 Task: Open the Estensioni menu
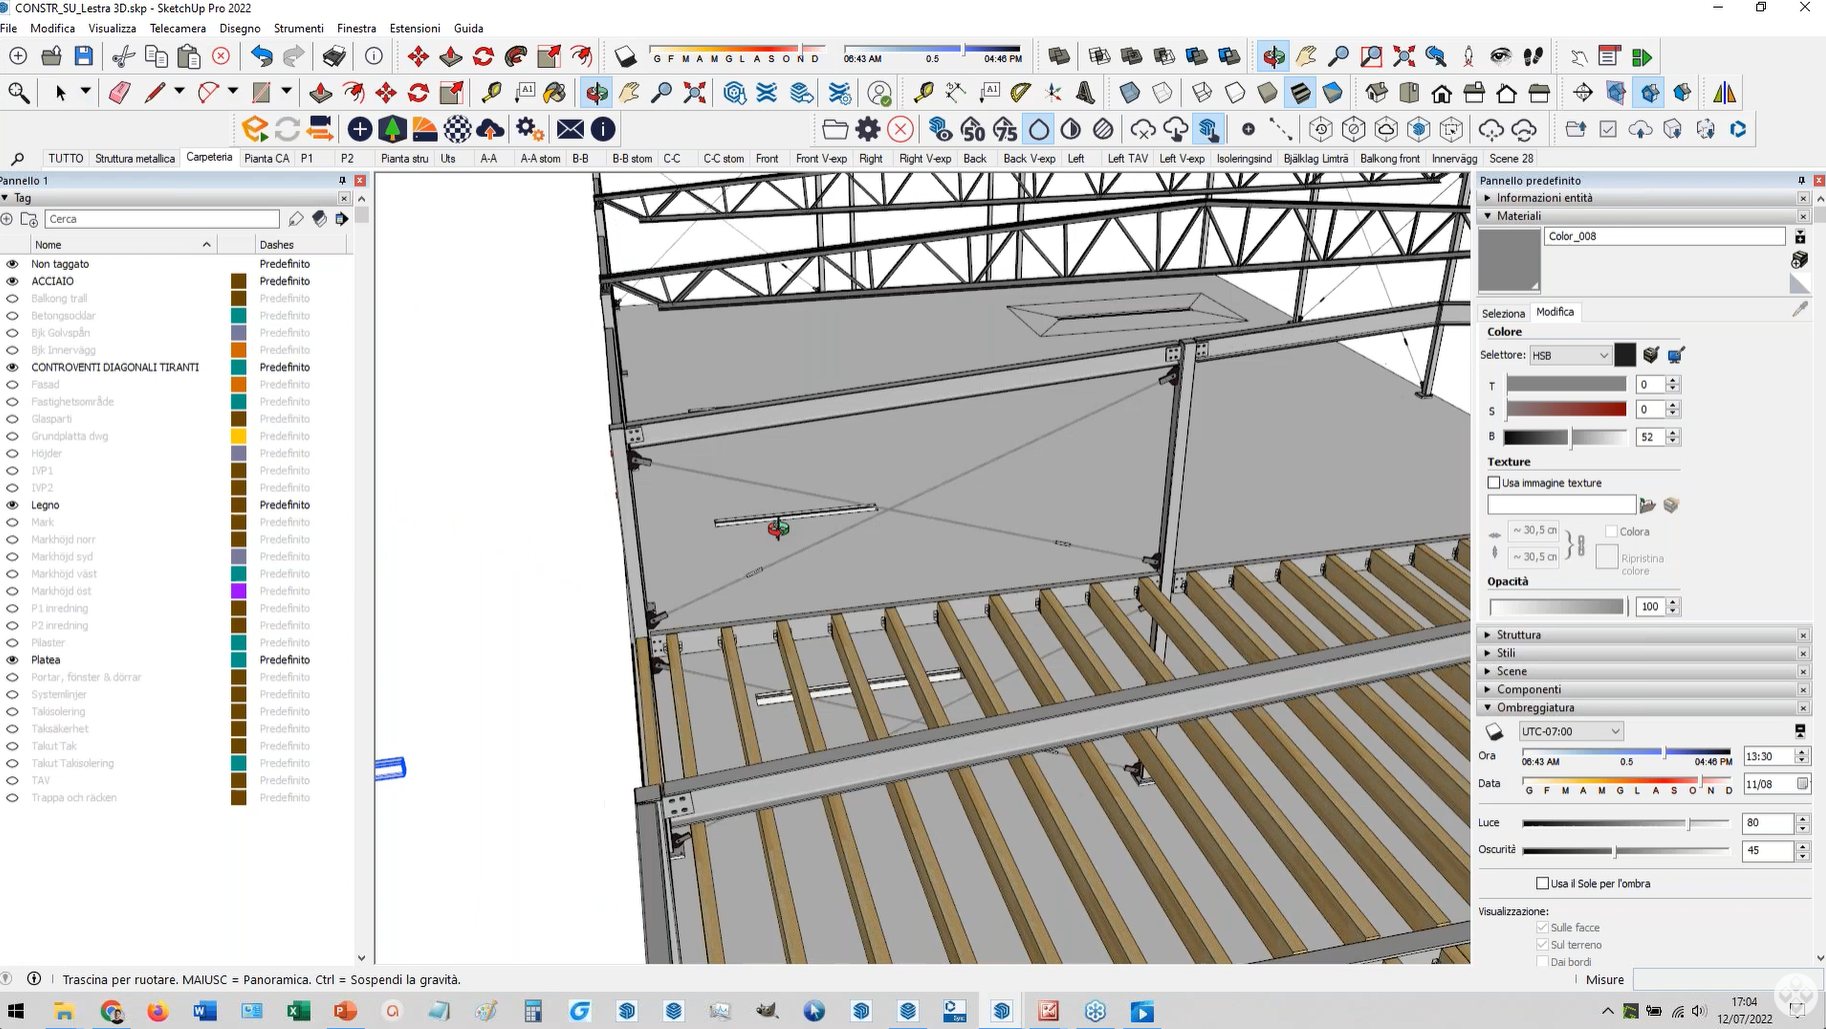pyautogui.click(x=414, y=28)
